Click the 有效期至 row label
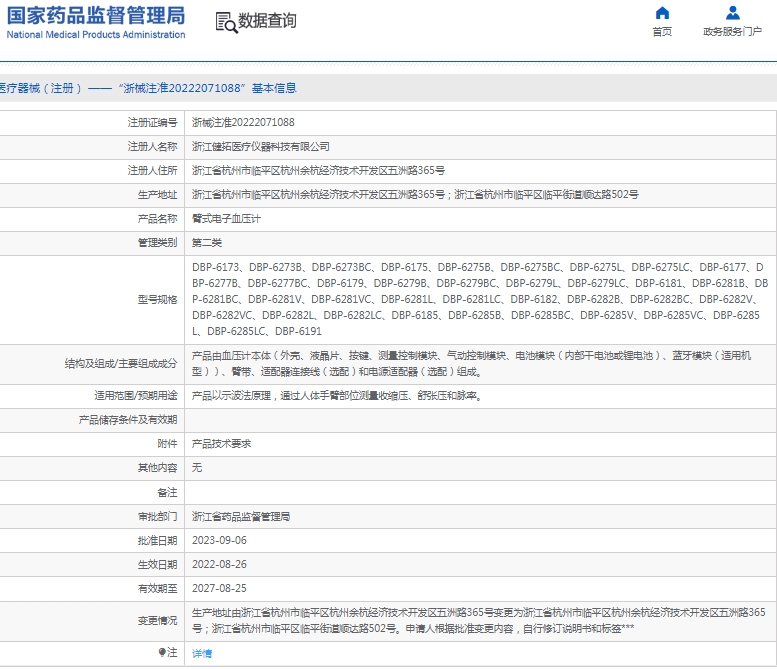This screenshot has width=777, height=669. click(157, 589)
